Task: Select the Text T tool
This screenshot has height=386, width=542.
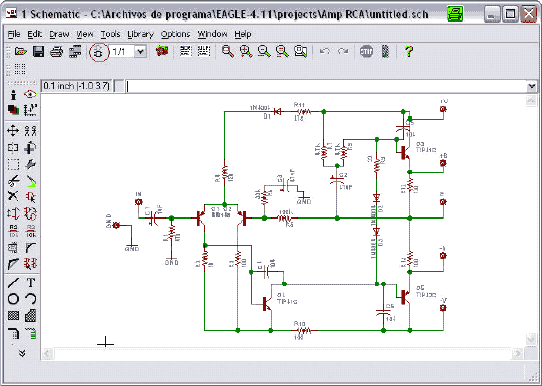Action: 31,283
